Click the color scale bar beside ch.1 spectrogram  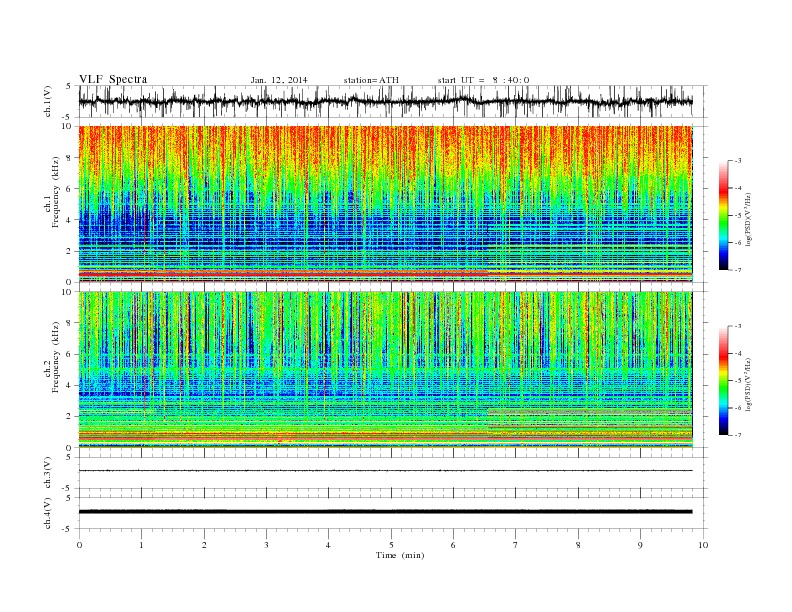[723, 216]
